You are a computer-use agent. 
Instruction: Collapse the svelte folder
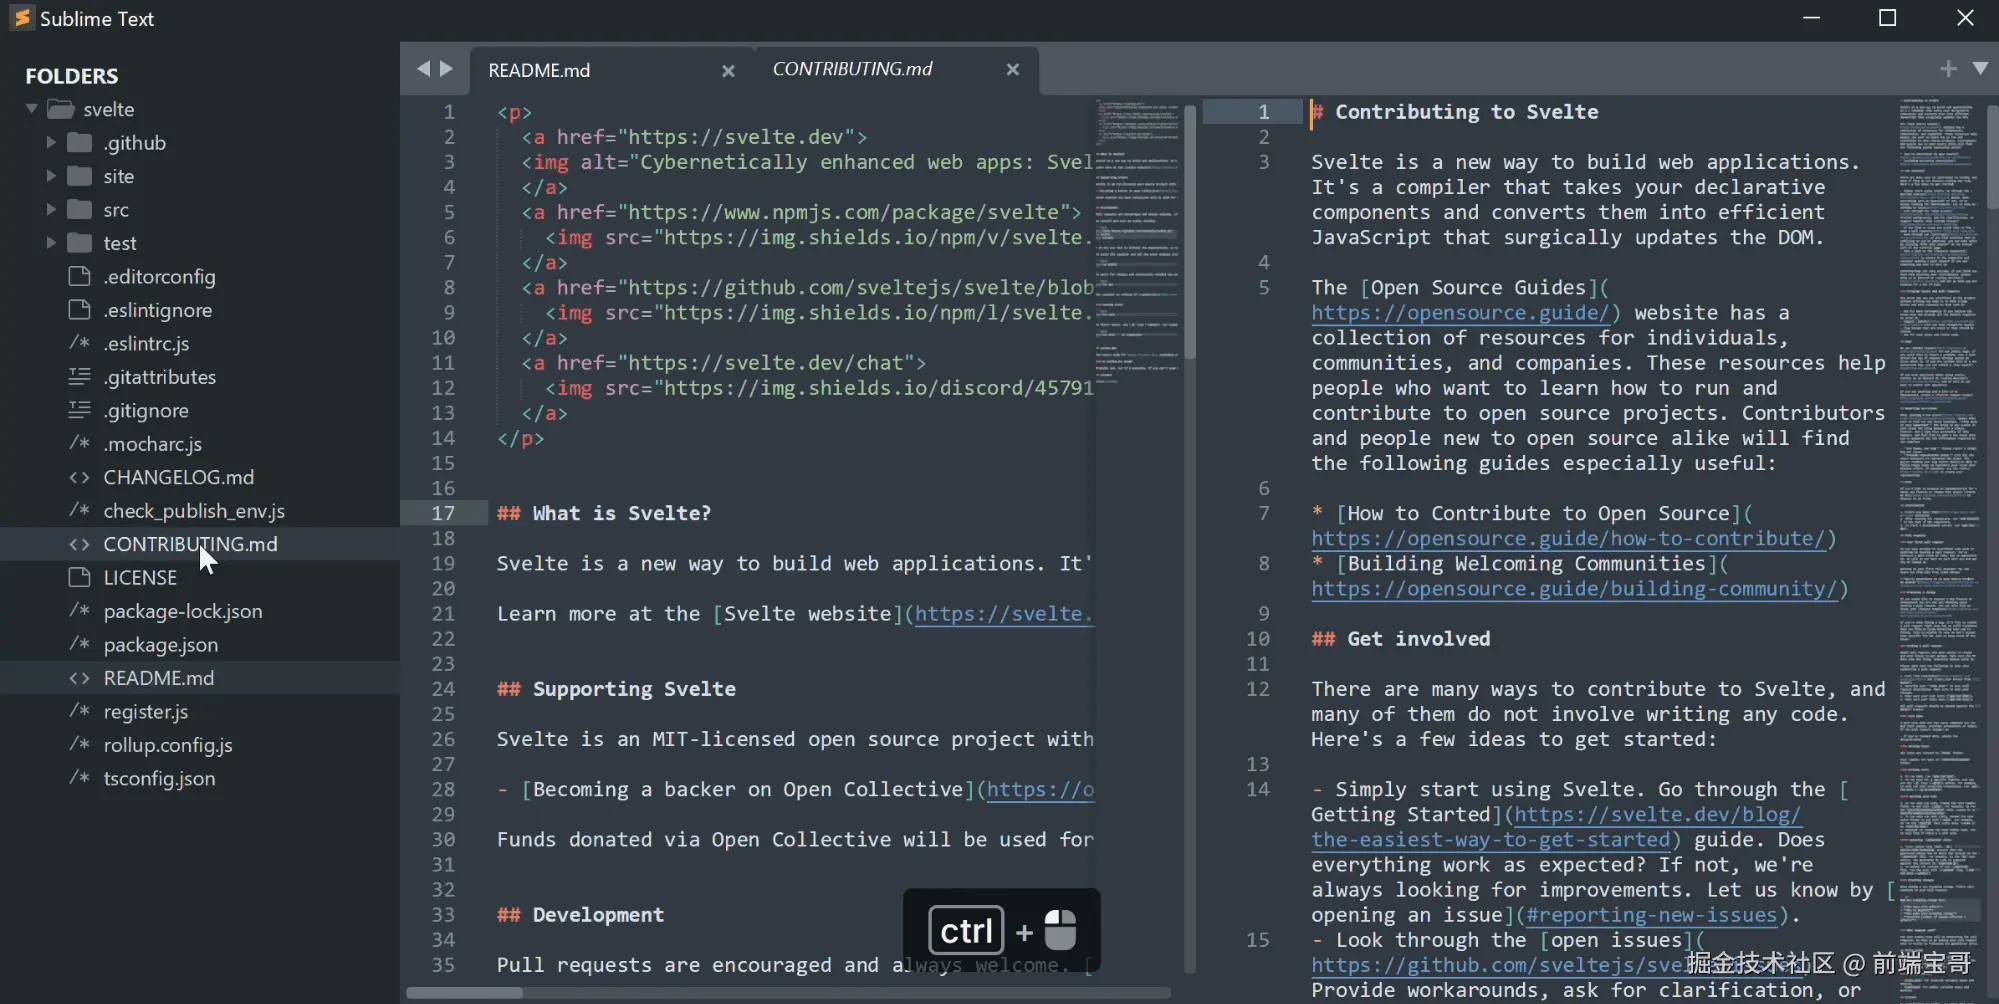pos(31,108)
